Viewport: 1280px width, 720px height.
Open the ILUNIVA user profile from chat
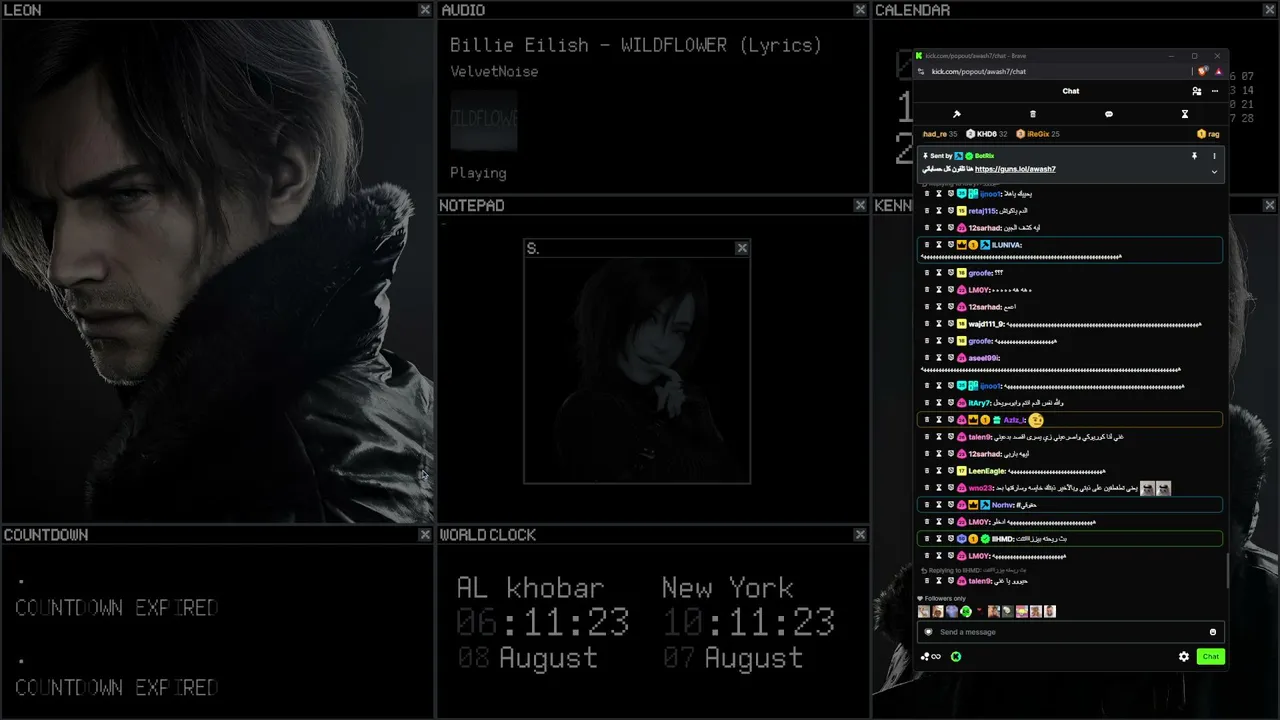(1007, 245)
